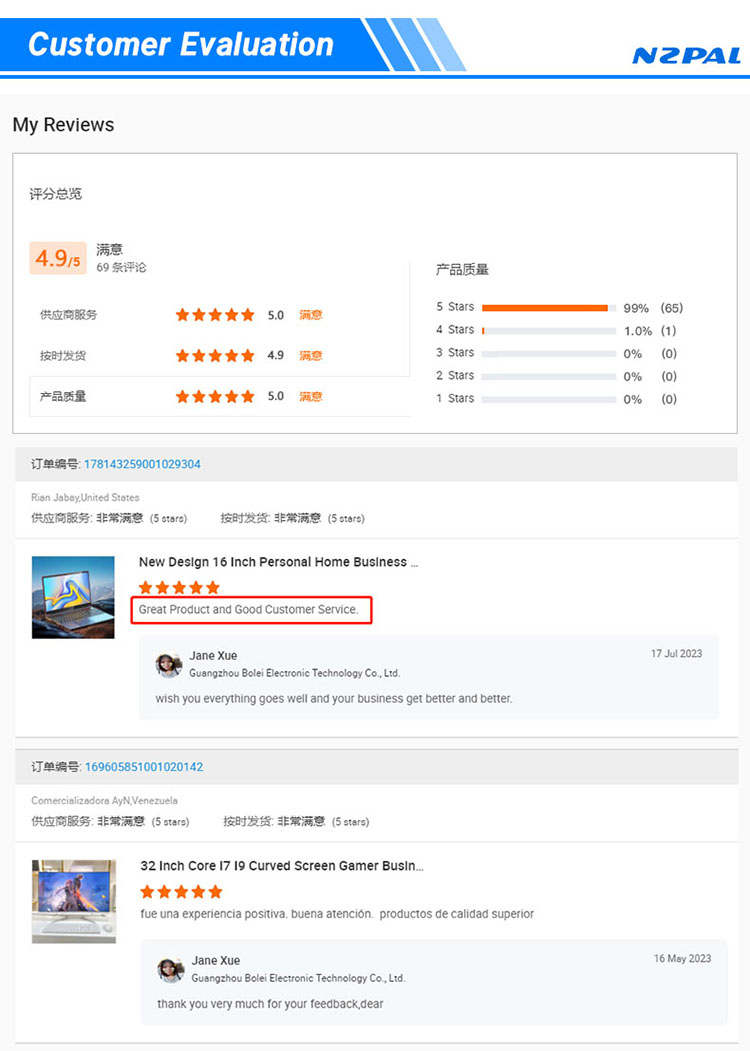Click the 按时发货 star rating row

pyautogui.click(x=215, y=355)
